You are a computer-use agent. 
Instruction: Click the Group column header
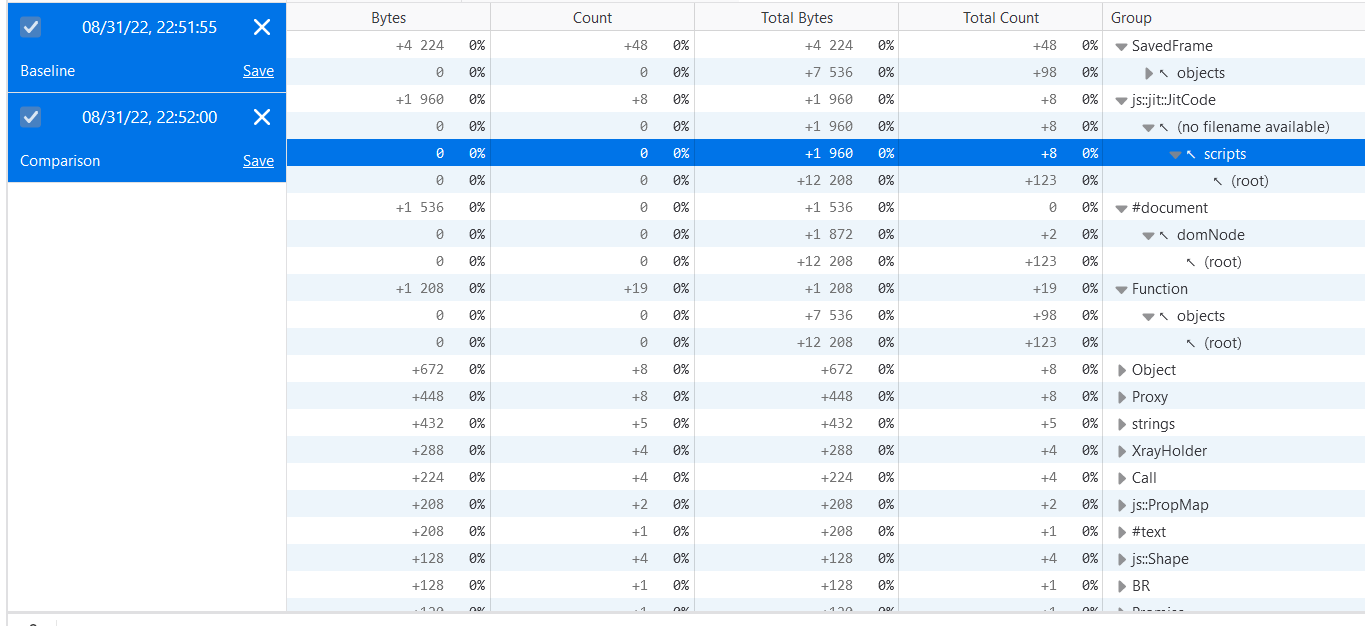pos(1234,18)
